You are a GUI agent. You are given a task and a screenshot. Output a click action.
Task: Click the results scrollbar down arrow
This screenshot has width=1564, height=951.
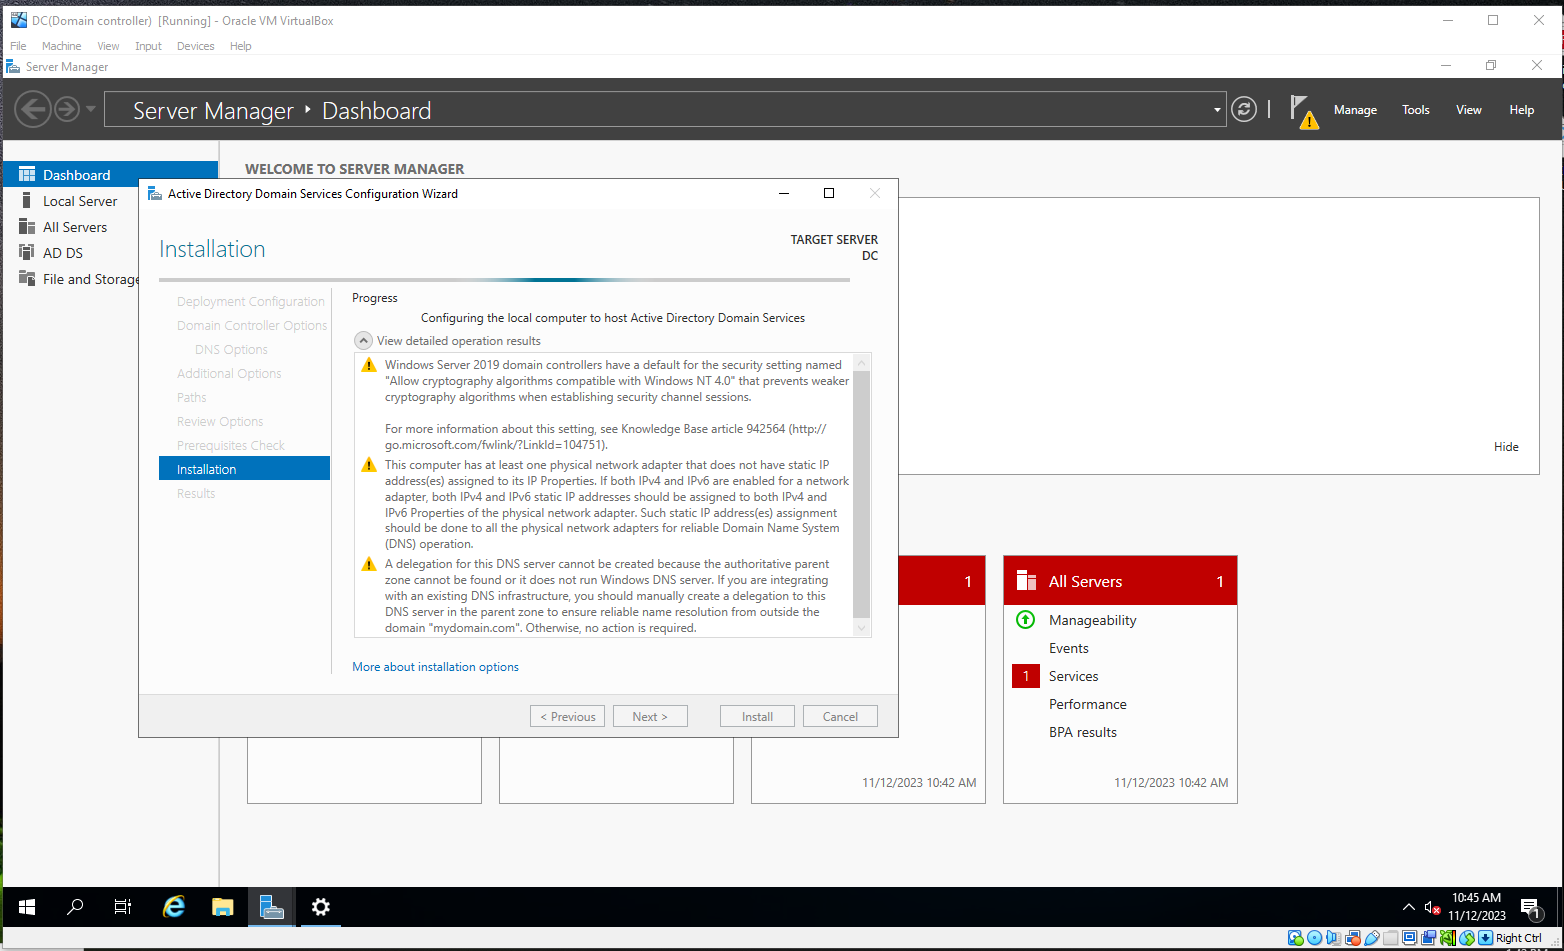click(861, 628)
